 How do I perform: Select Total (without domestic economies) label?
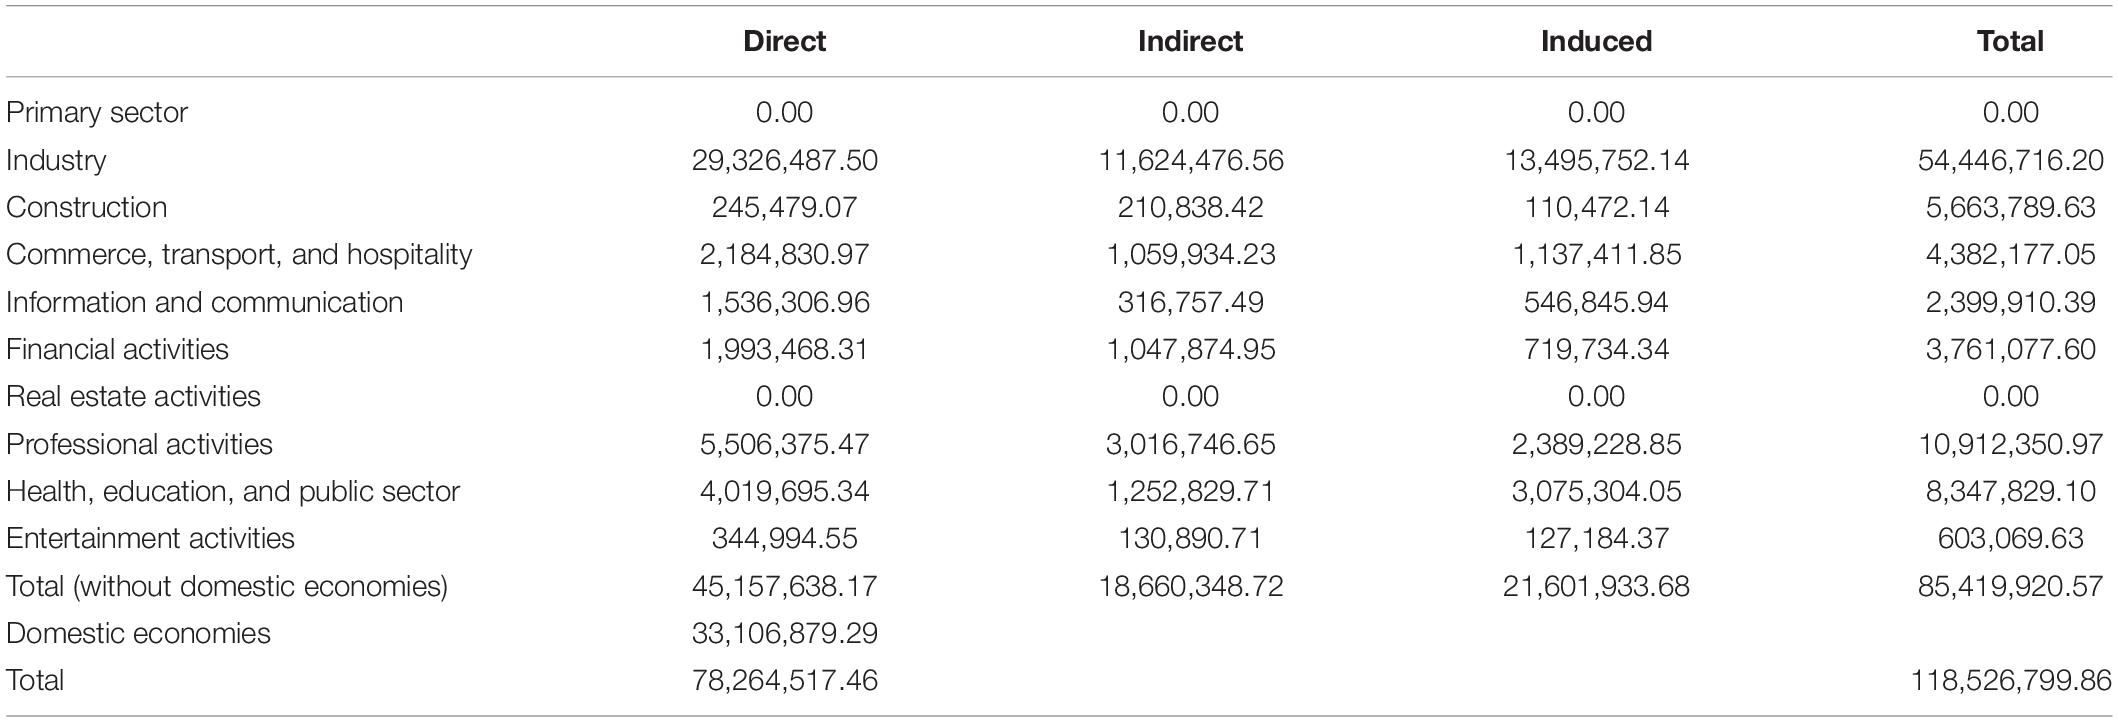click(227, 585)
